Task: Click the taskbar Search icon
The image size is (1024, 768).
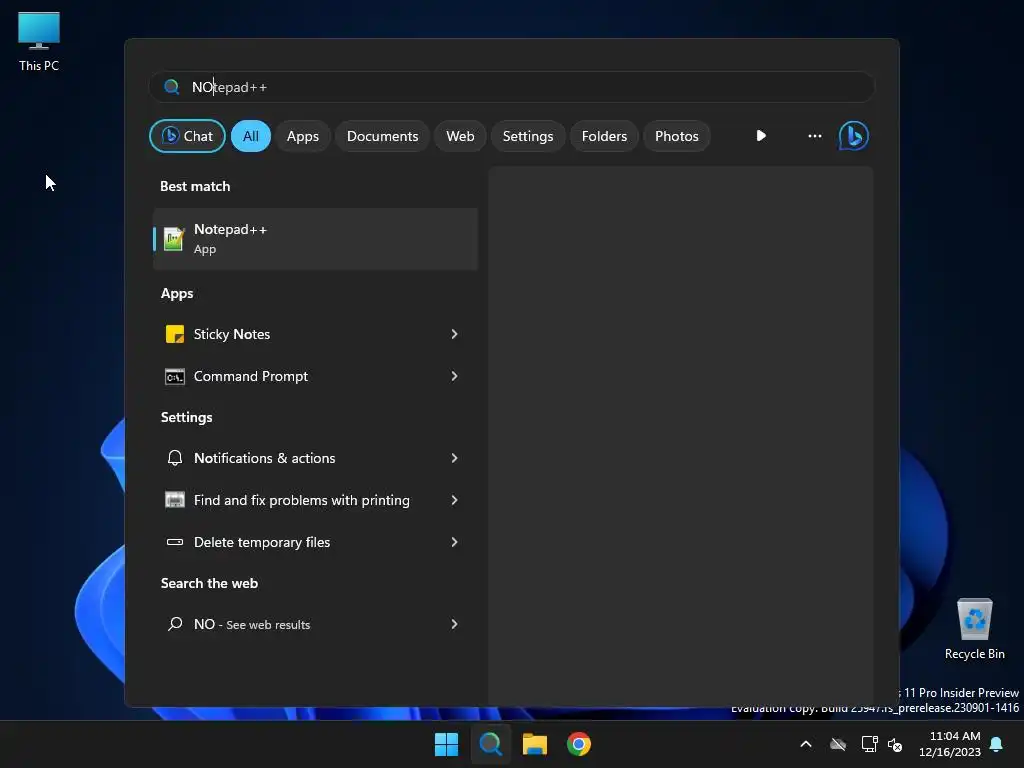Action: 490,744
